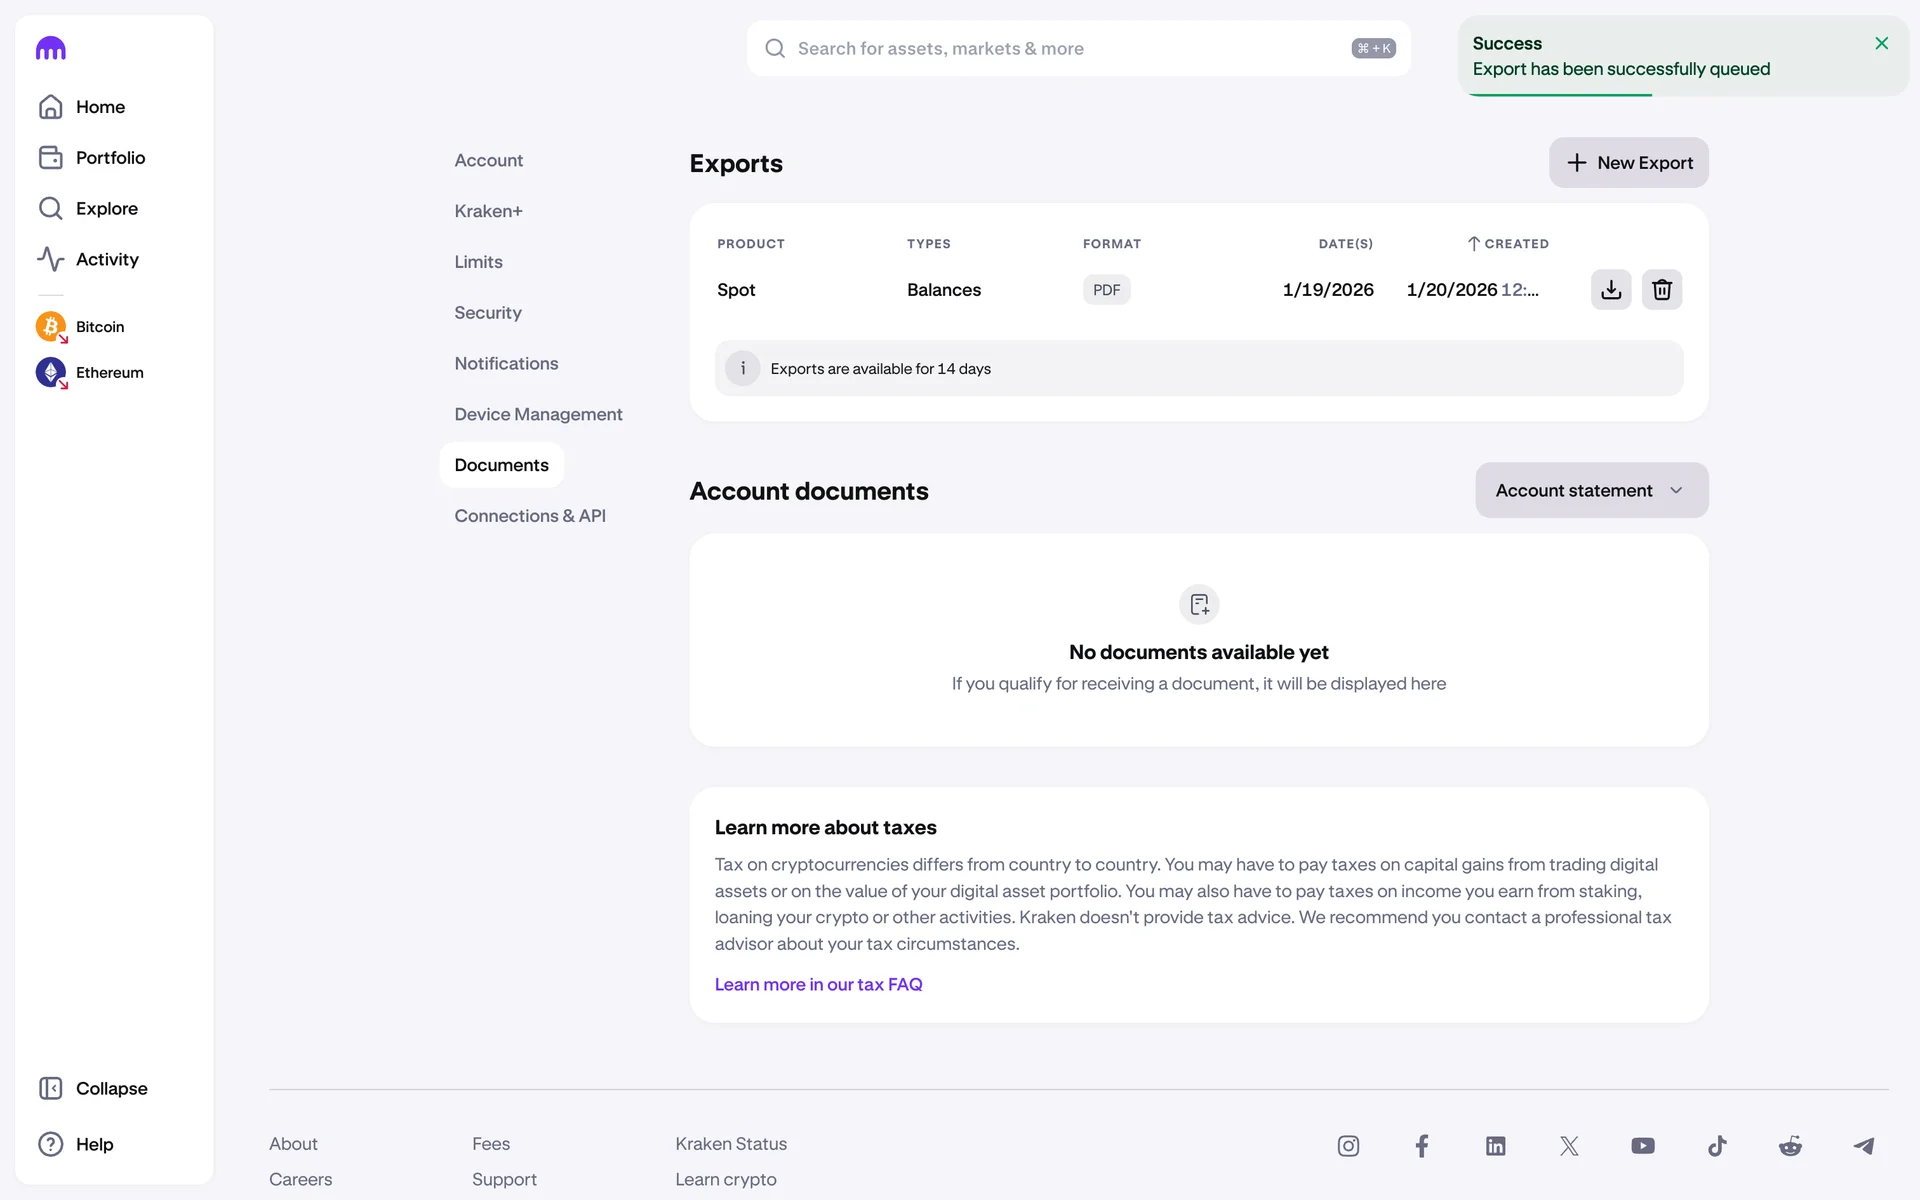Open Kraken's TikTok page
Screen dimensions: 1920x1200
click(x=1716, y=1146)
